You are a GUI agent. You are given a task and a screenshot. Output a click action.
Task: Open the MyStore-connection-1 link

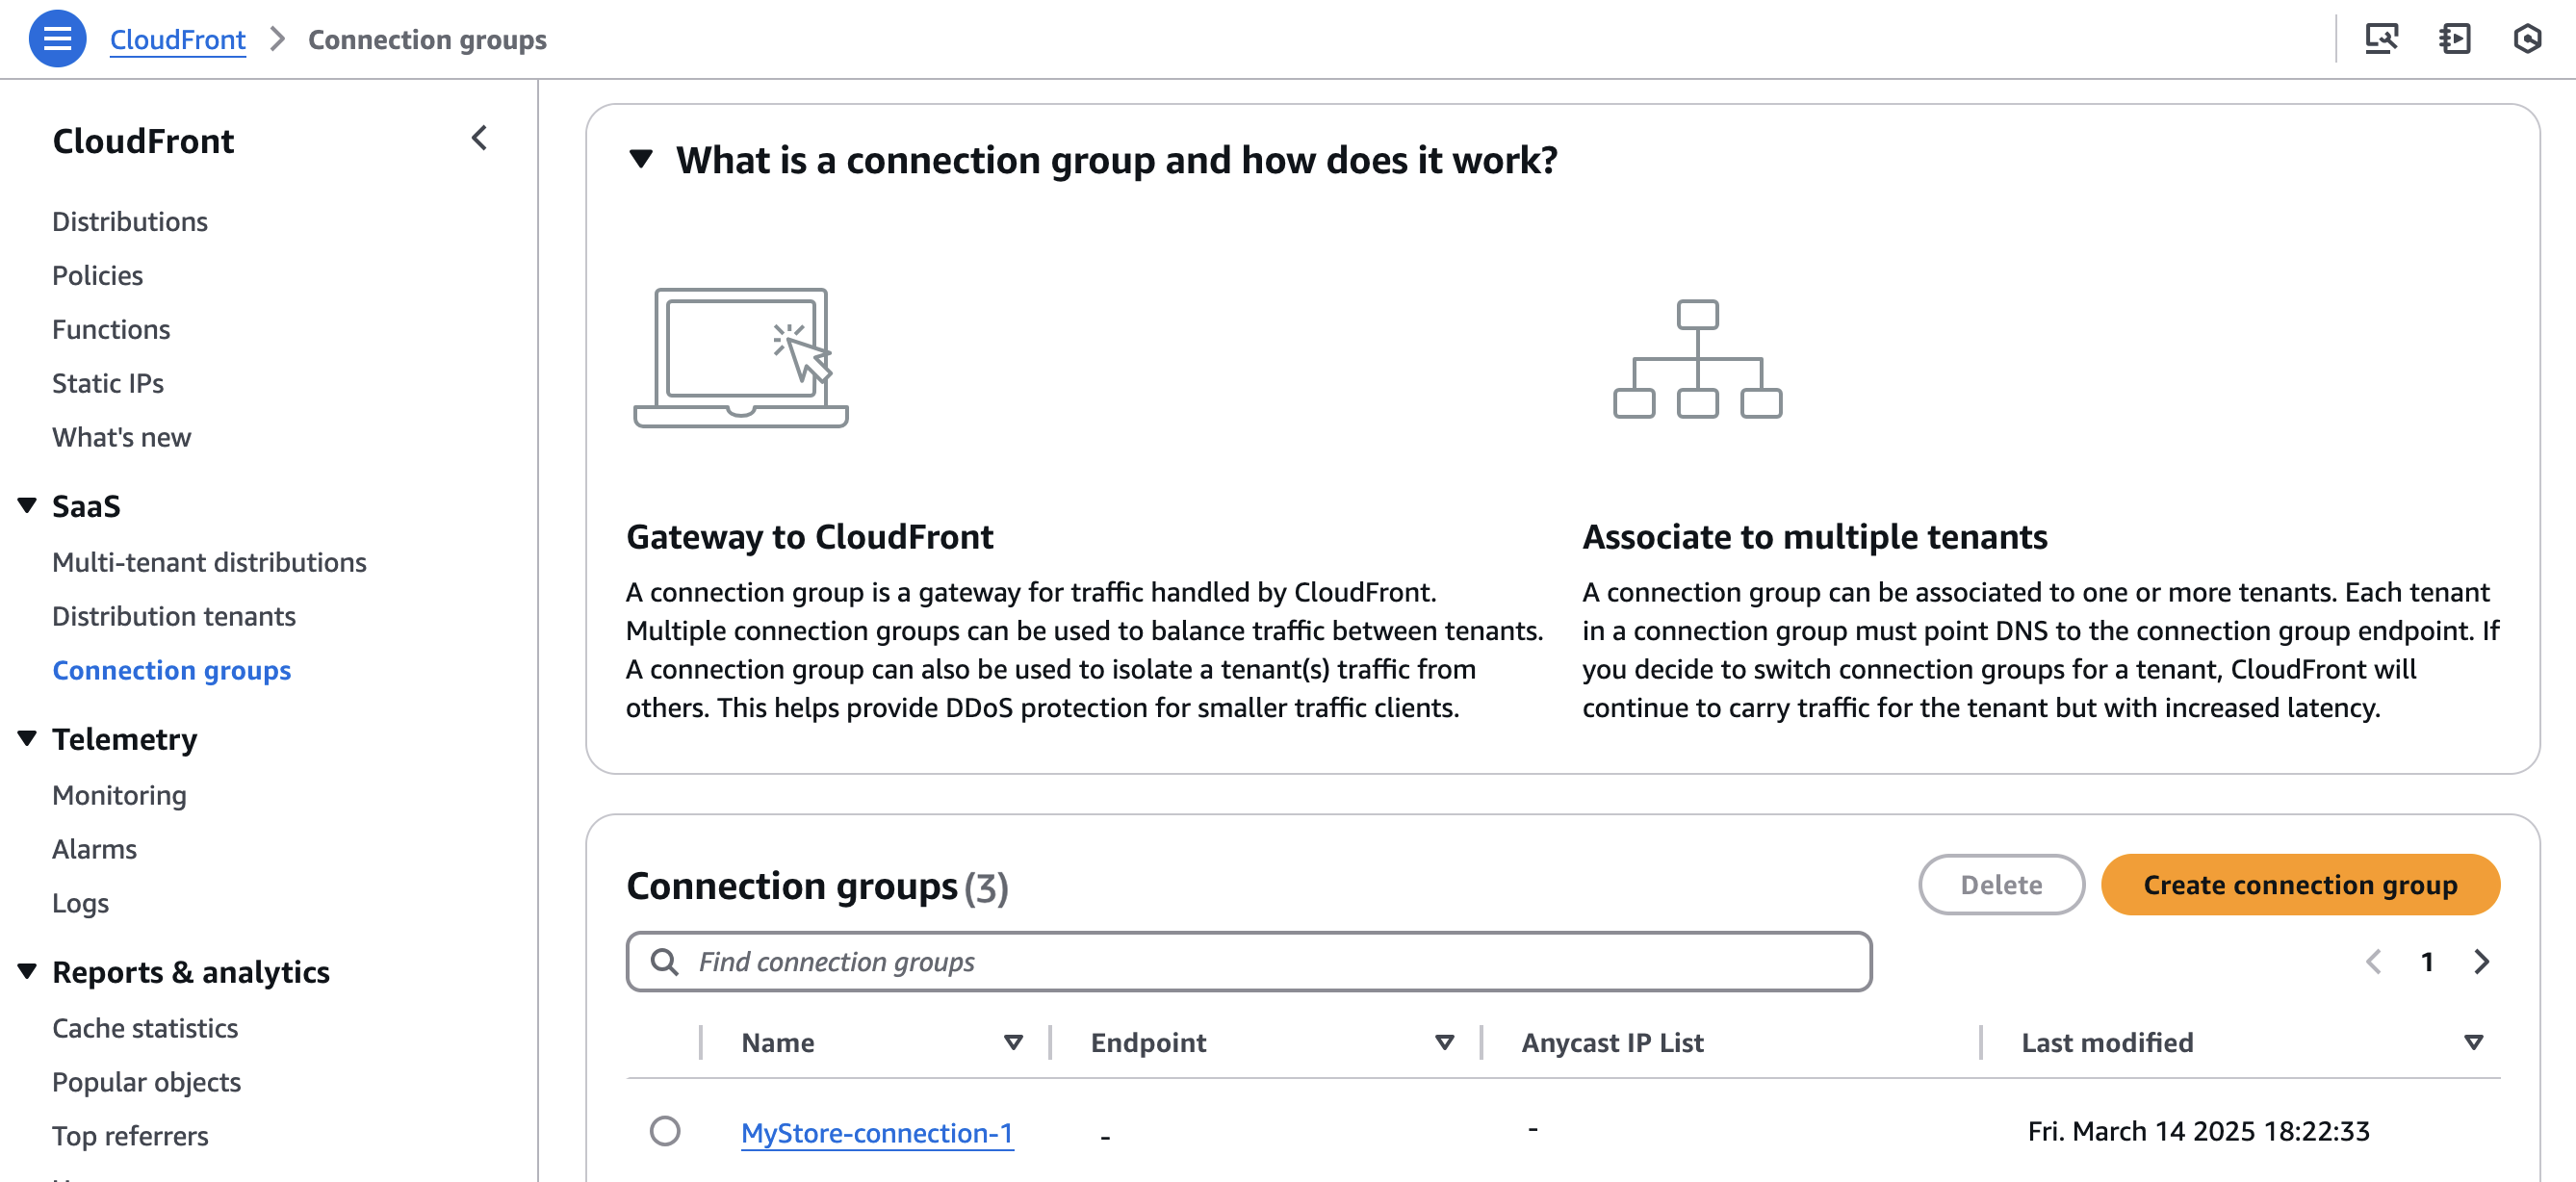tap(877, 1133)
